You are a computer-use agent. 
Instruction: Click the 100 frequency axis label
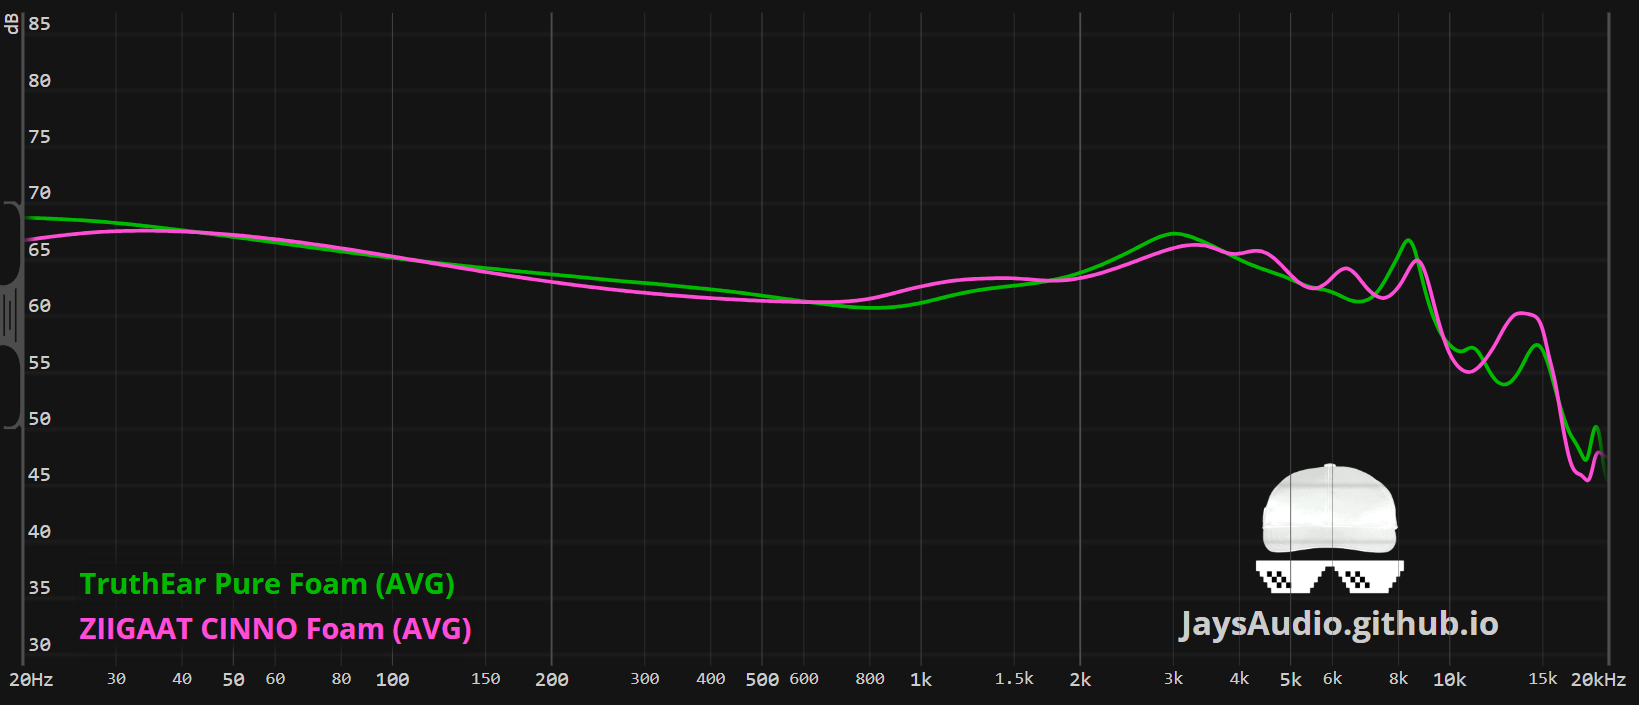pyautogui.click(x=392, y=680)
